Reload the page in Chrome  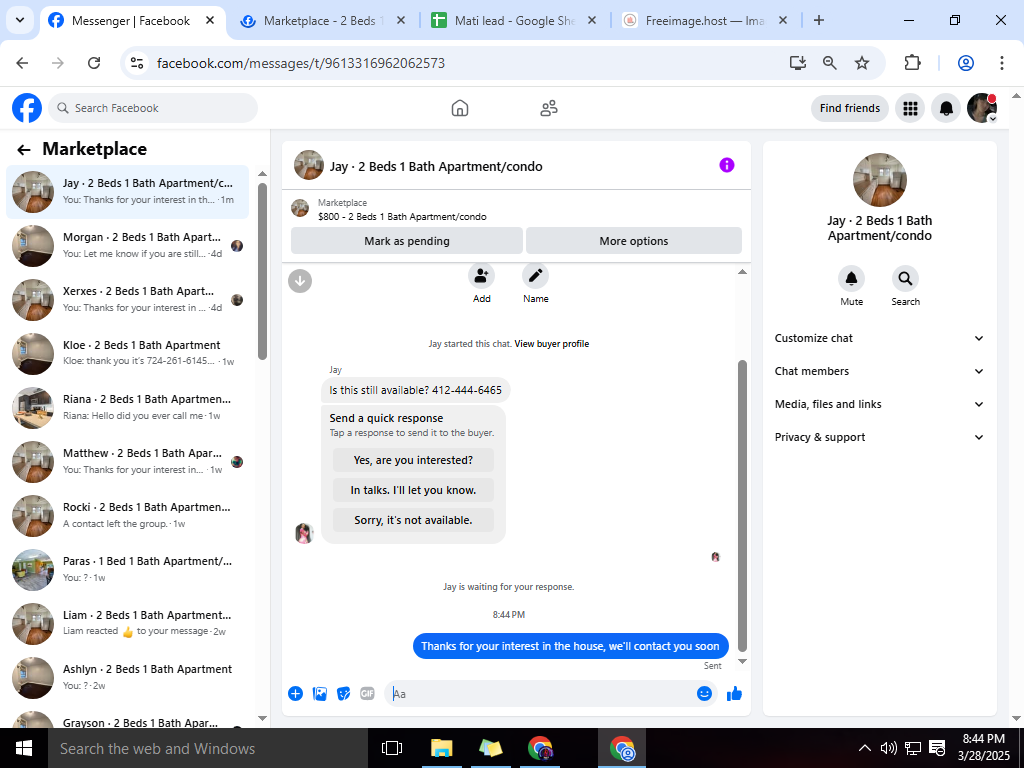[x=94, y=63]
